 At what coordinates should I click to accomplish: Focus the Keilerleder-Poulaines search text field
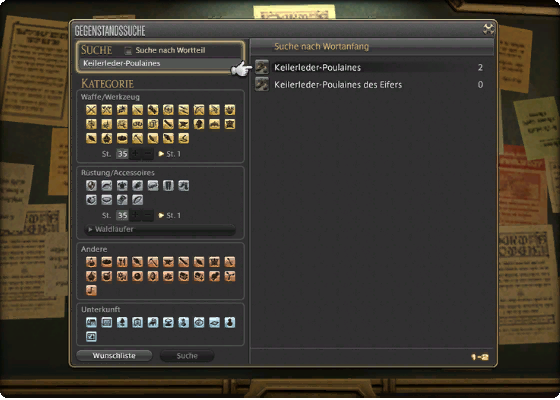coord(160,64)
